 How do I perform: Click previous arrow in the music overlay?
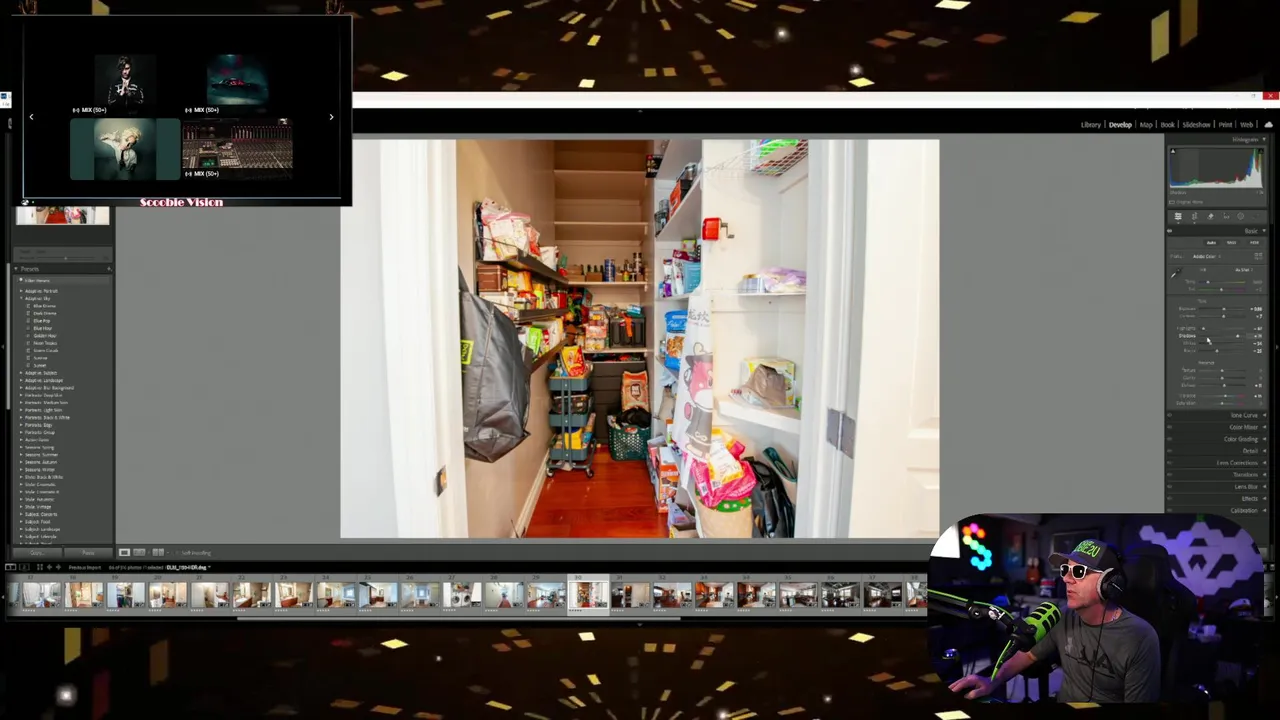tap(31, 117)
